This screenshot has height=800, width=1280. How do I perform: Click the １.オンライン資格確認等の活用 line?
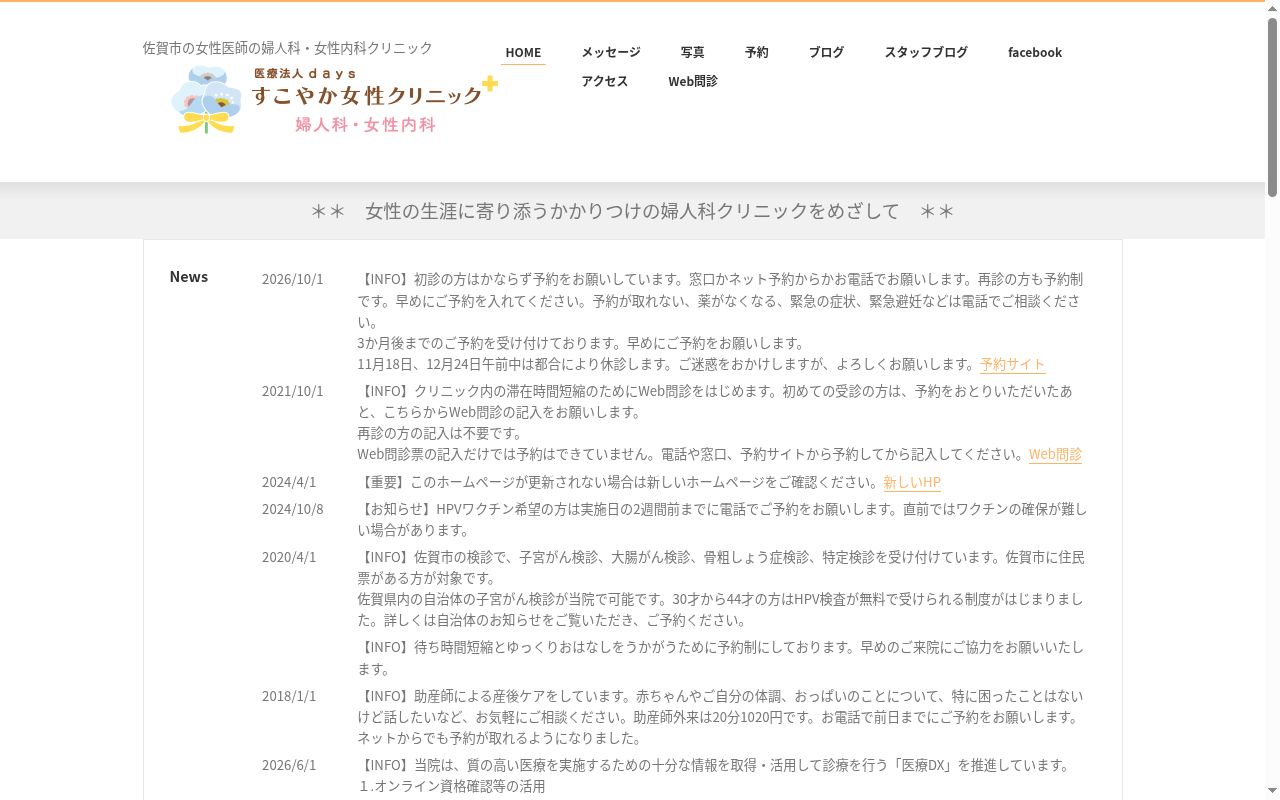click(452, 786)
